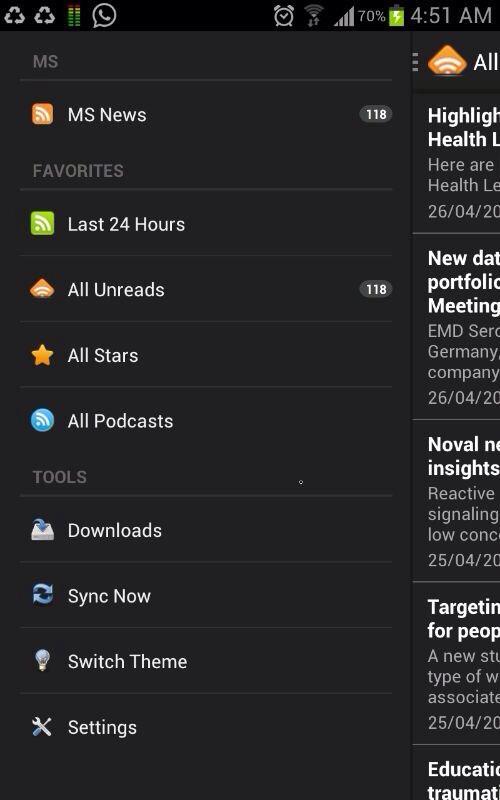Tap the Switch Theme lightbulb icon
Viewport: 500px width, 800px height.
tap(42, 661)
